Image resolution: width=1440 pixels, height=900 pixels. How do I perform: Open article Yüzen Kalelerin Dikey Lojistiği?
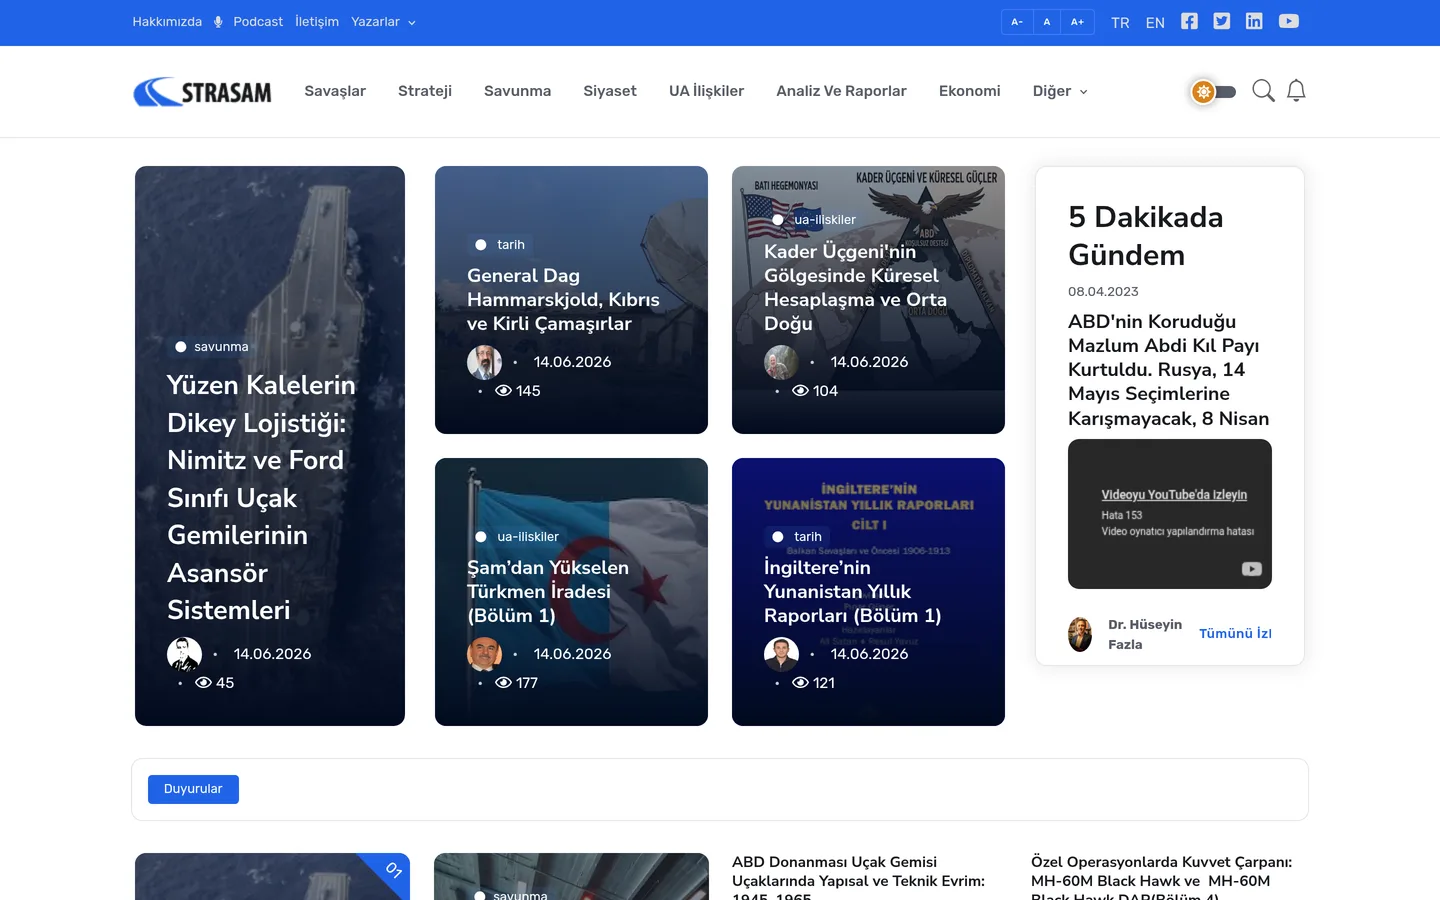coord(261,497)
